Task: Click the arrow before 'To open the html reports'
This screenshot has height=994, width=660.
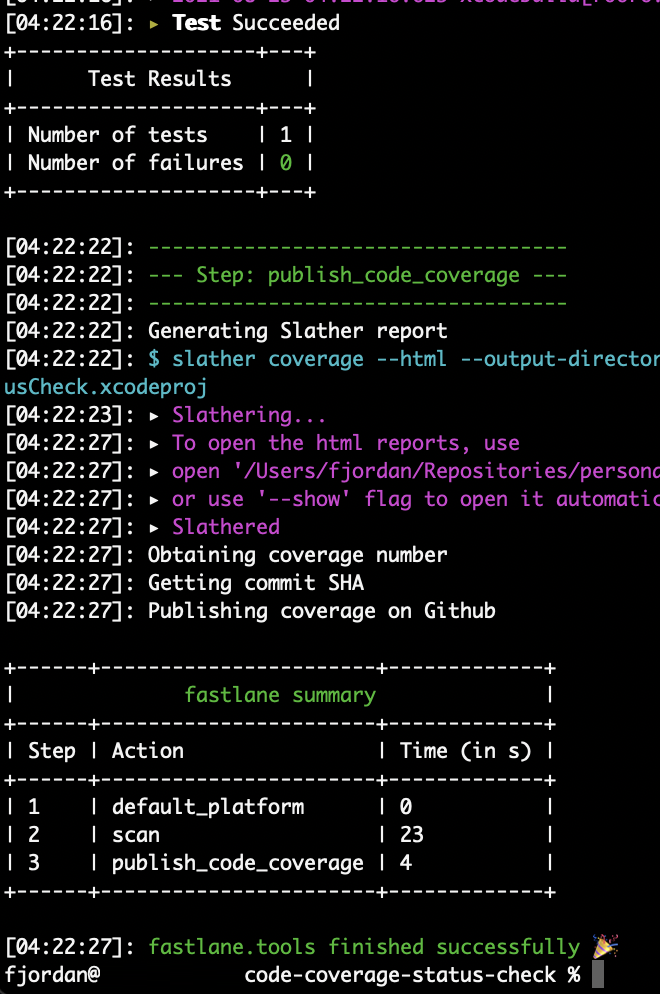Action: [154, 444]
